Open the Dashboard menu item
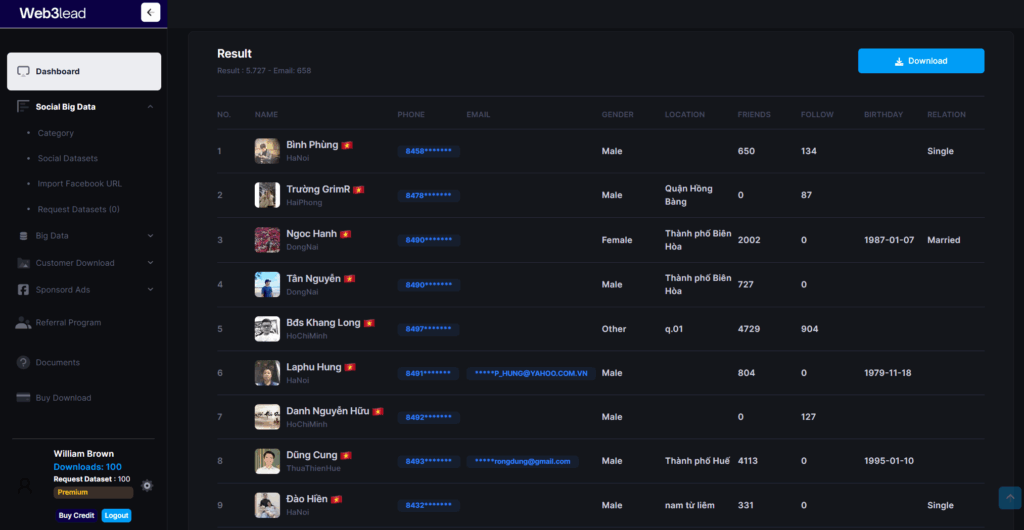 84,72
